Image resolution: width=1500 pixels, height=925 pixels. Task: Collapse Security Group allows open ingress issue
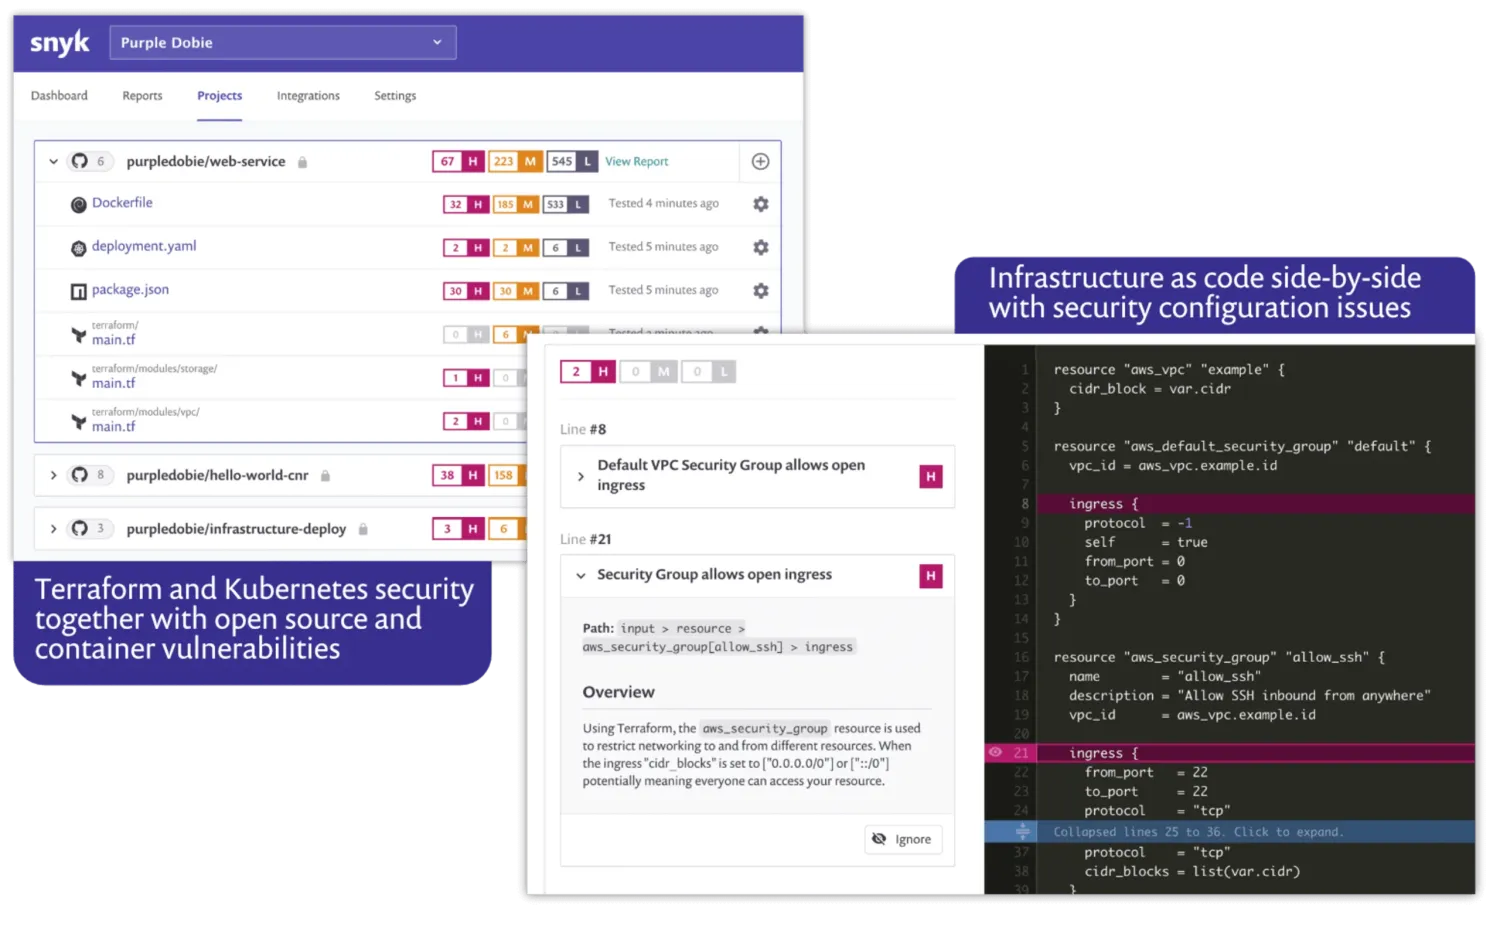pos(581,575)
